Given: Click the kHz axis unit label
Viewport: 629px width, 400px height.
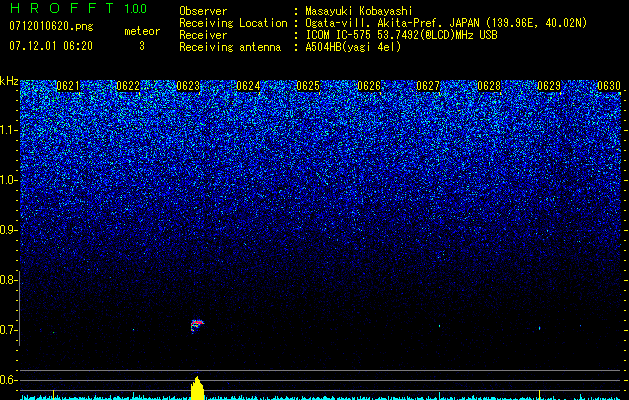Looking at the screenshot, I should click(9, 81).
